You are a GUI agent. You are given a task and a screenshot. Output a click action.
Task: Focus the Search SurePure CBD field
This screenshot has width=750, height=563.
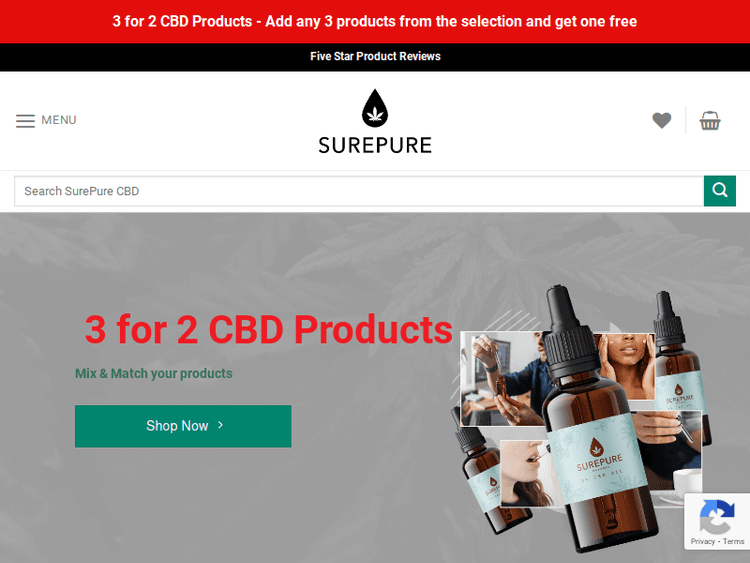[359, 191]
